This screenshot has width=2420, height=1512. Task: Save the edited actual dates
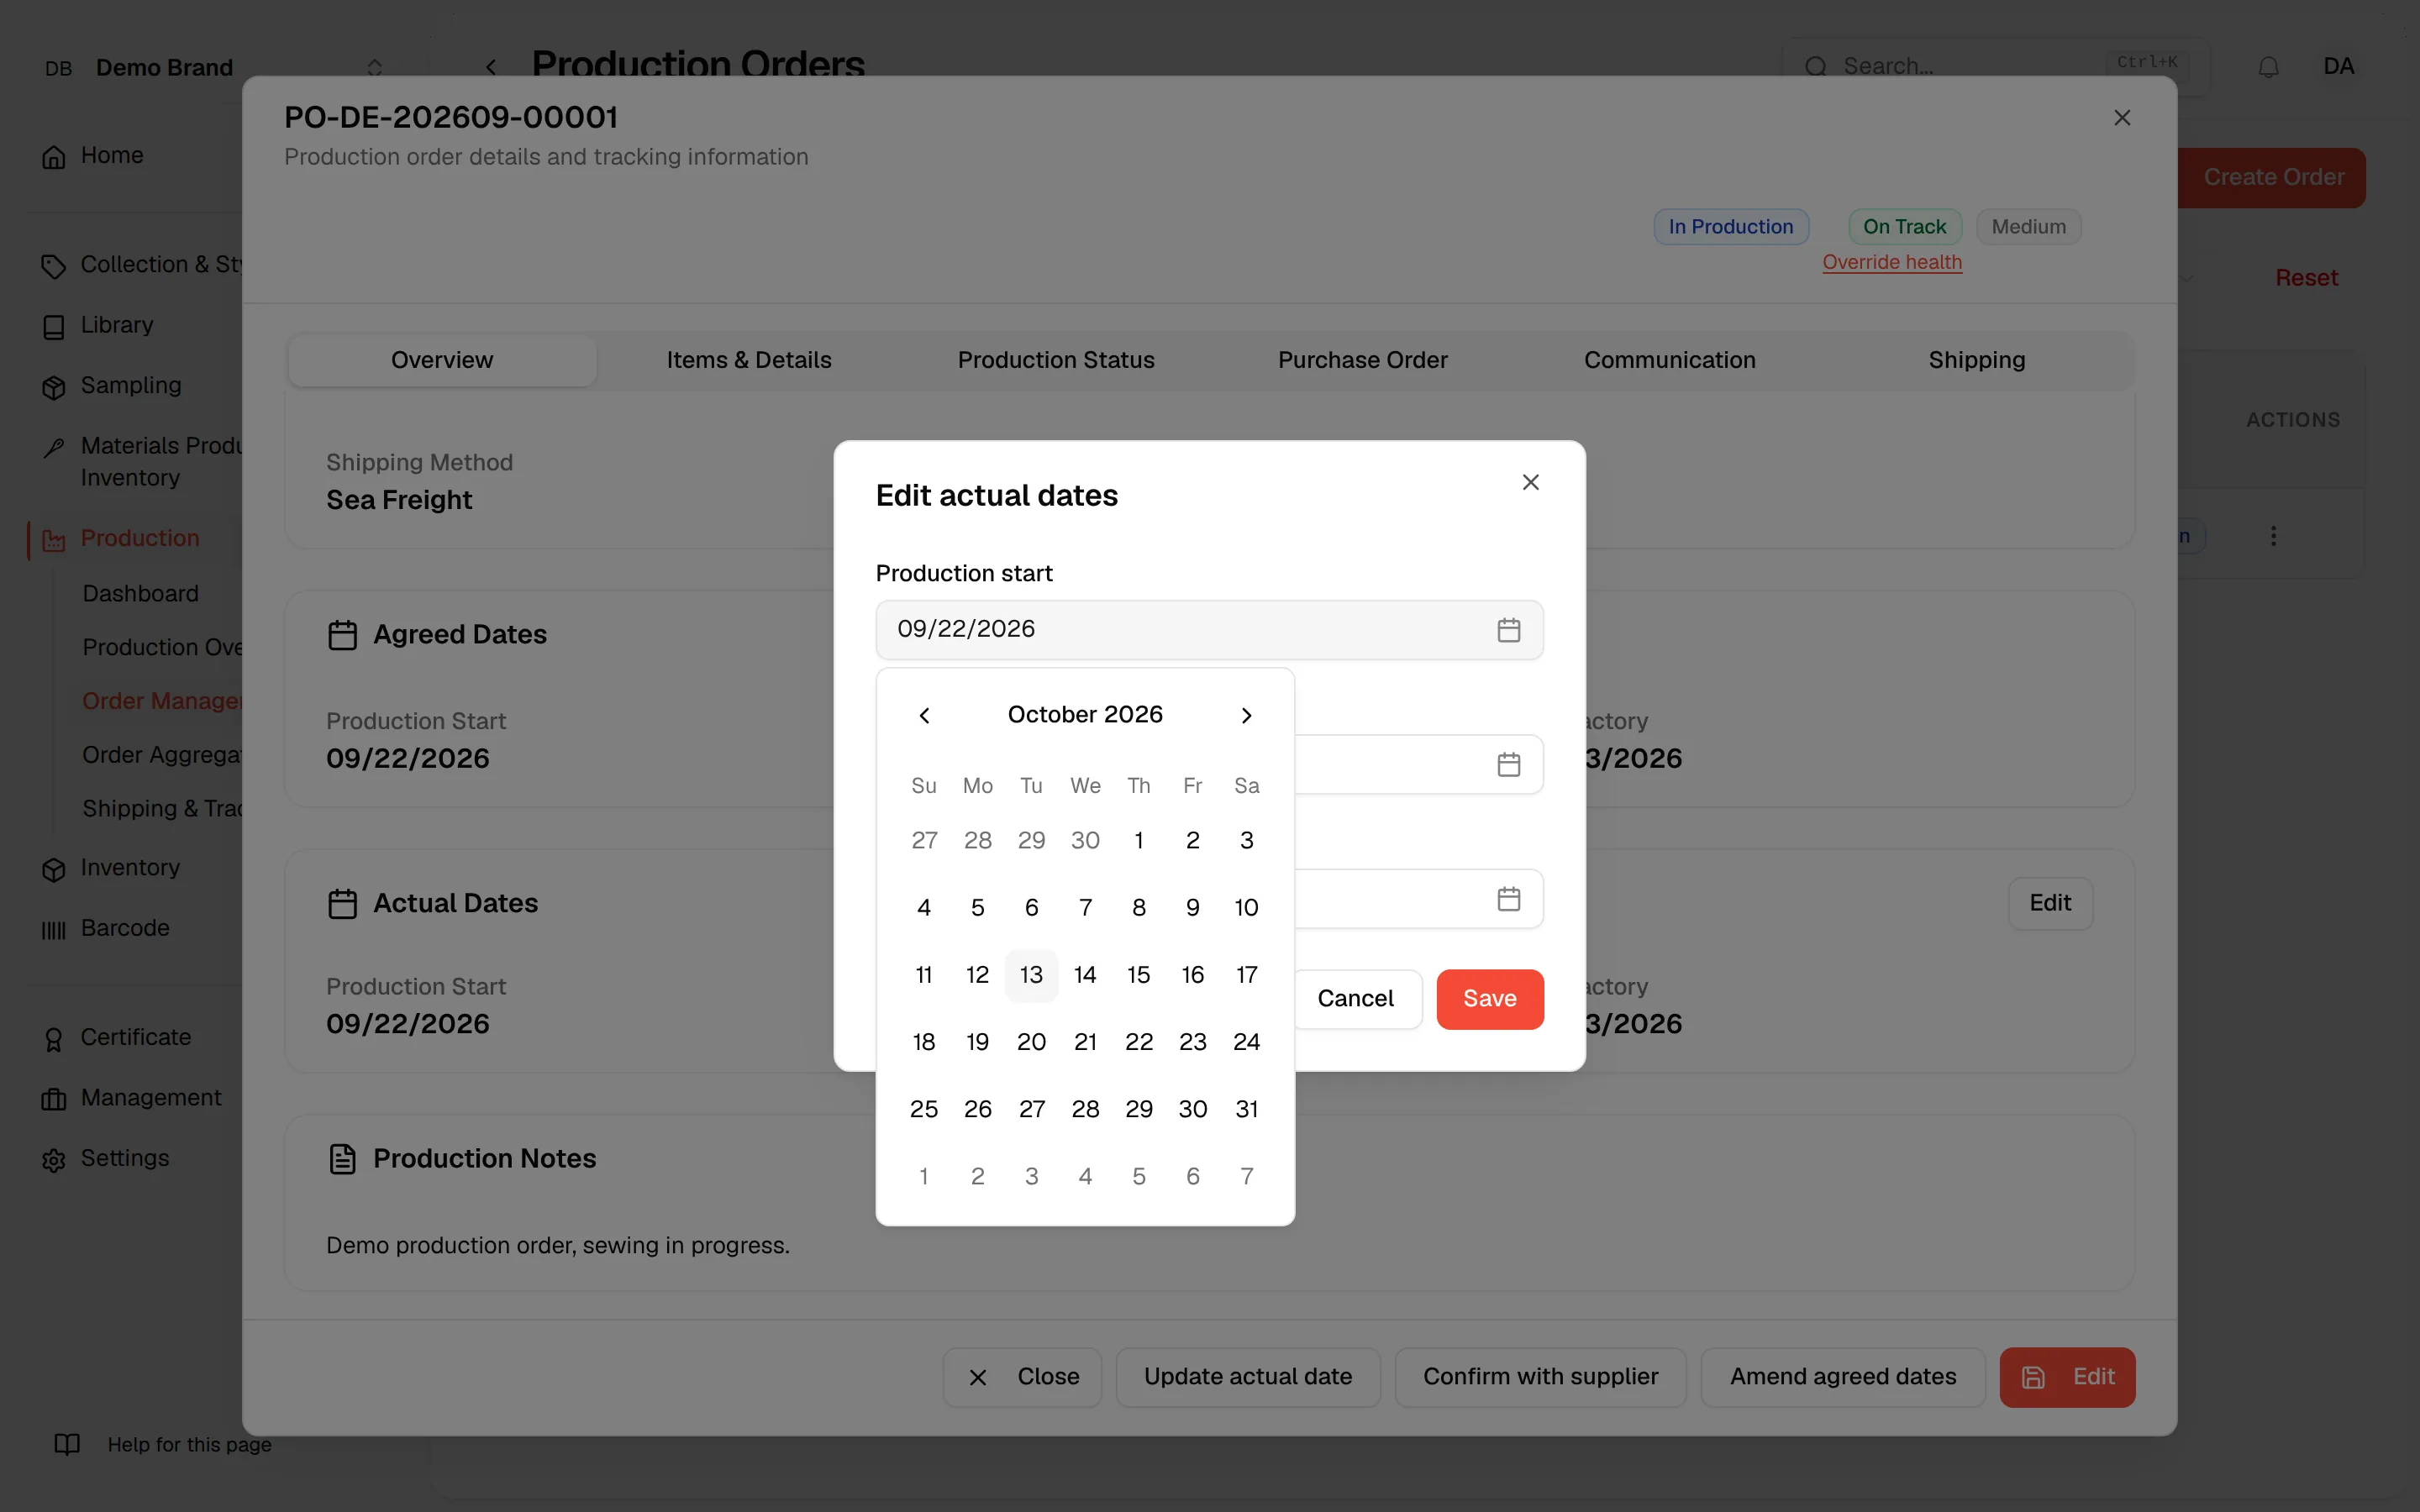tap(1490, 999)
